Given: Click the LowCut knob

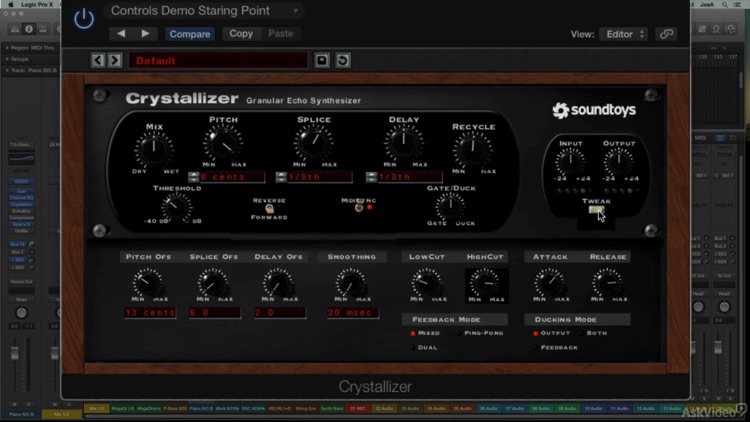Looking at the screenshot, I should [x=427, y=282].
